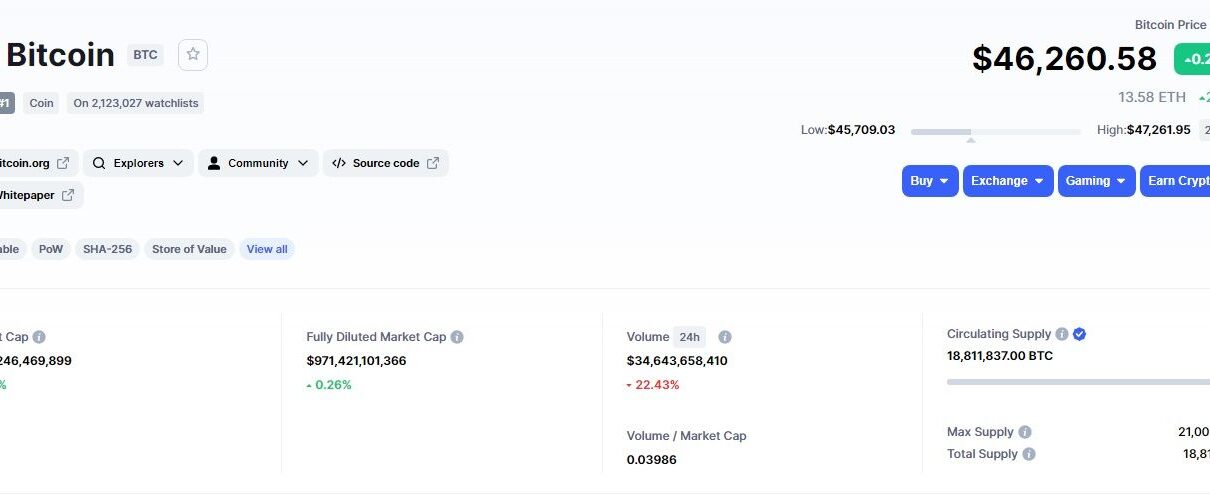Click the 0.03986 Volume / Market Cap value
The height and width of the screenshot is (500, 1210).
652,460
